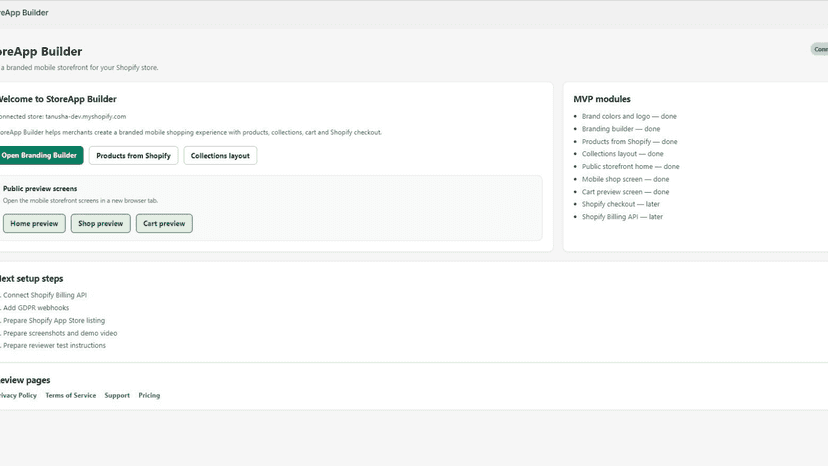Open the Terms of Service page

click(71, 395)
